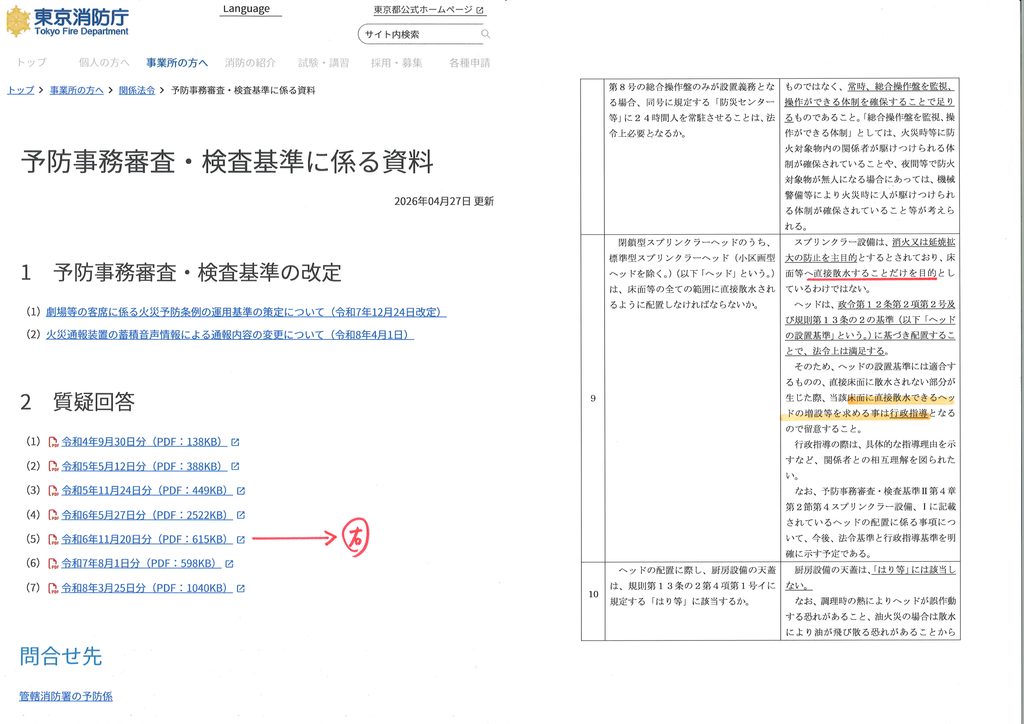Click PDF icon for 令和4年9月30日分
1024x724 pixels.
point(54,442)
